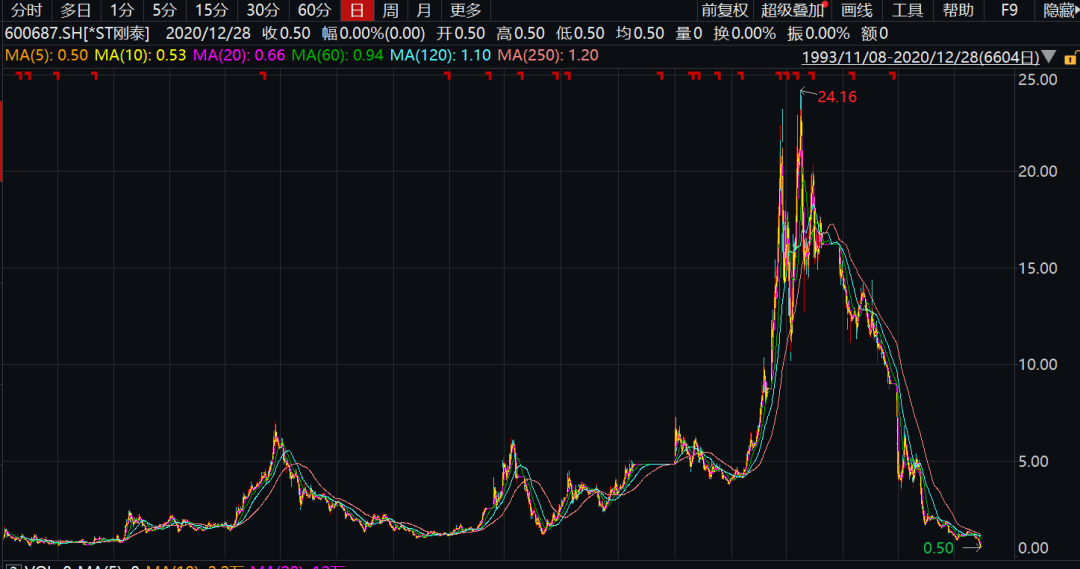Click the leftmost red event marker on chart
This screenshot has width=1080, height=569.
tap(19, 75)
